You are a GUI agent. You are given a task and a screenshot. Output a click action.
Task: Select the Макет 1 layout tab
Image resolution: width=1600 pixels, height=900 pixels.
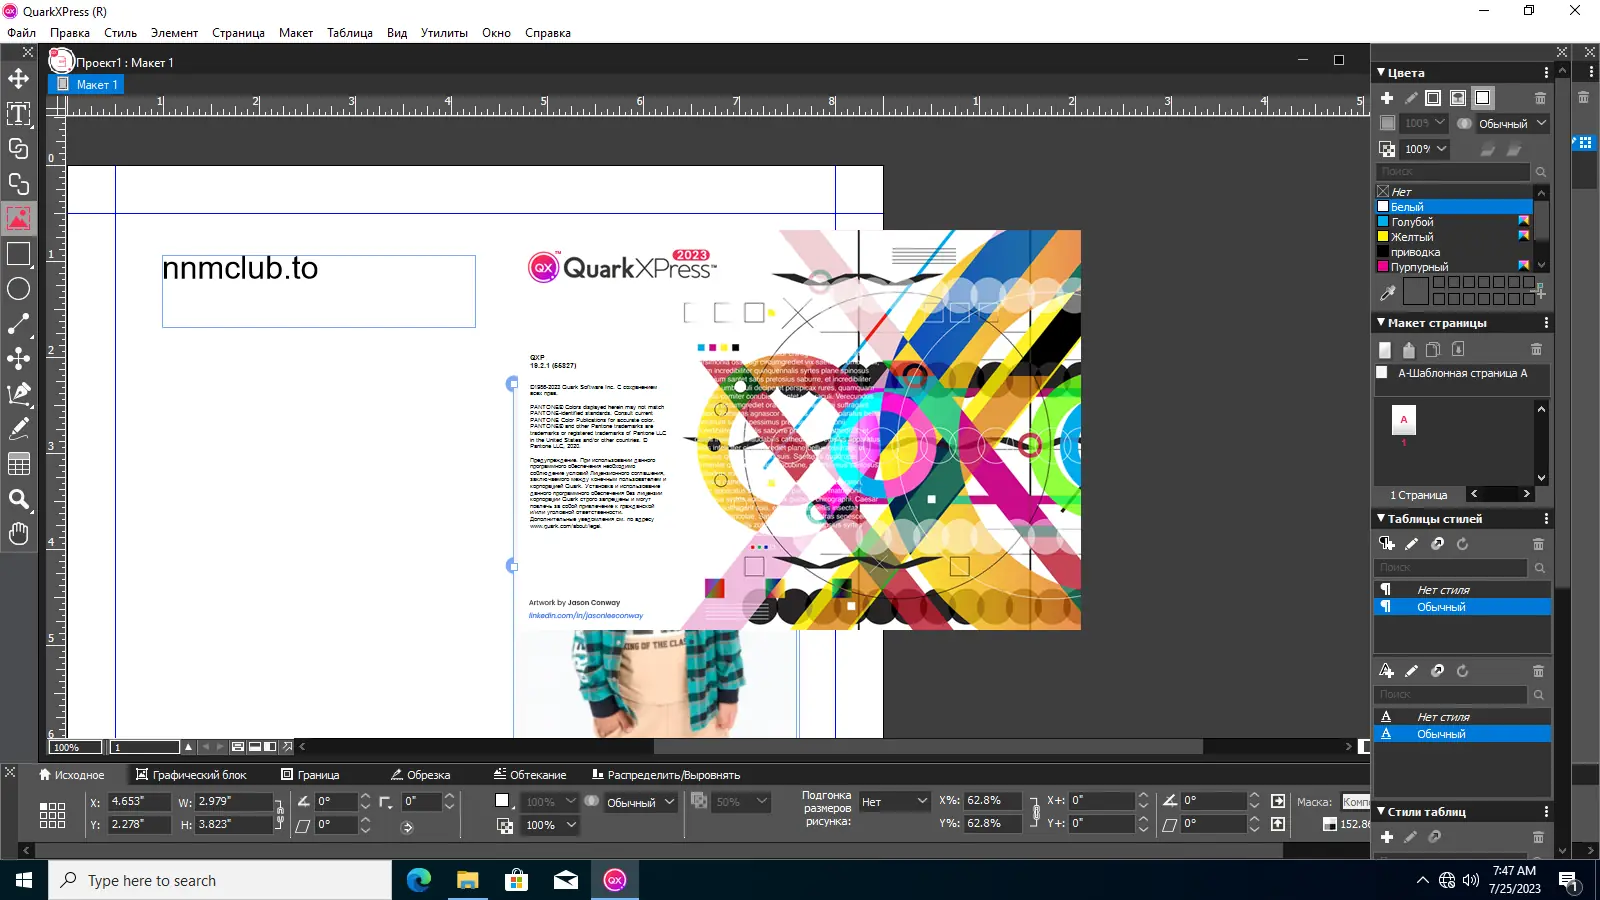(x=87, y=85)
